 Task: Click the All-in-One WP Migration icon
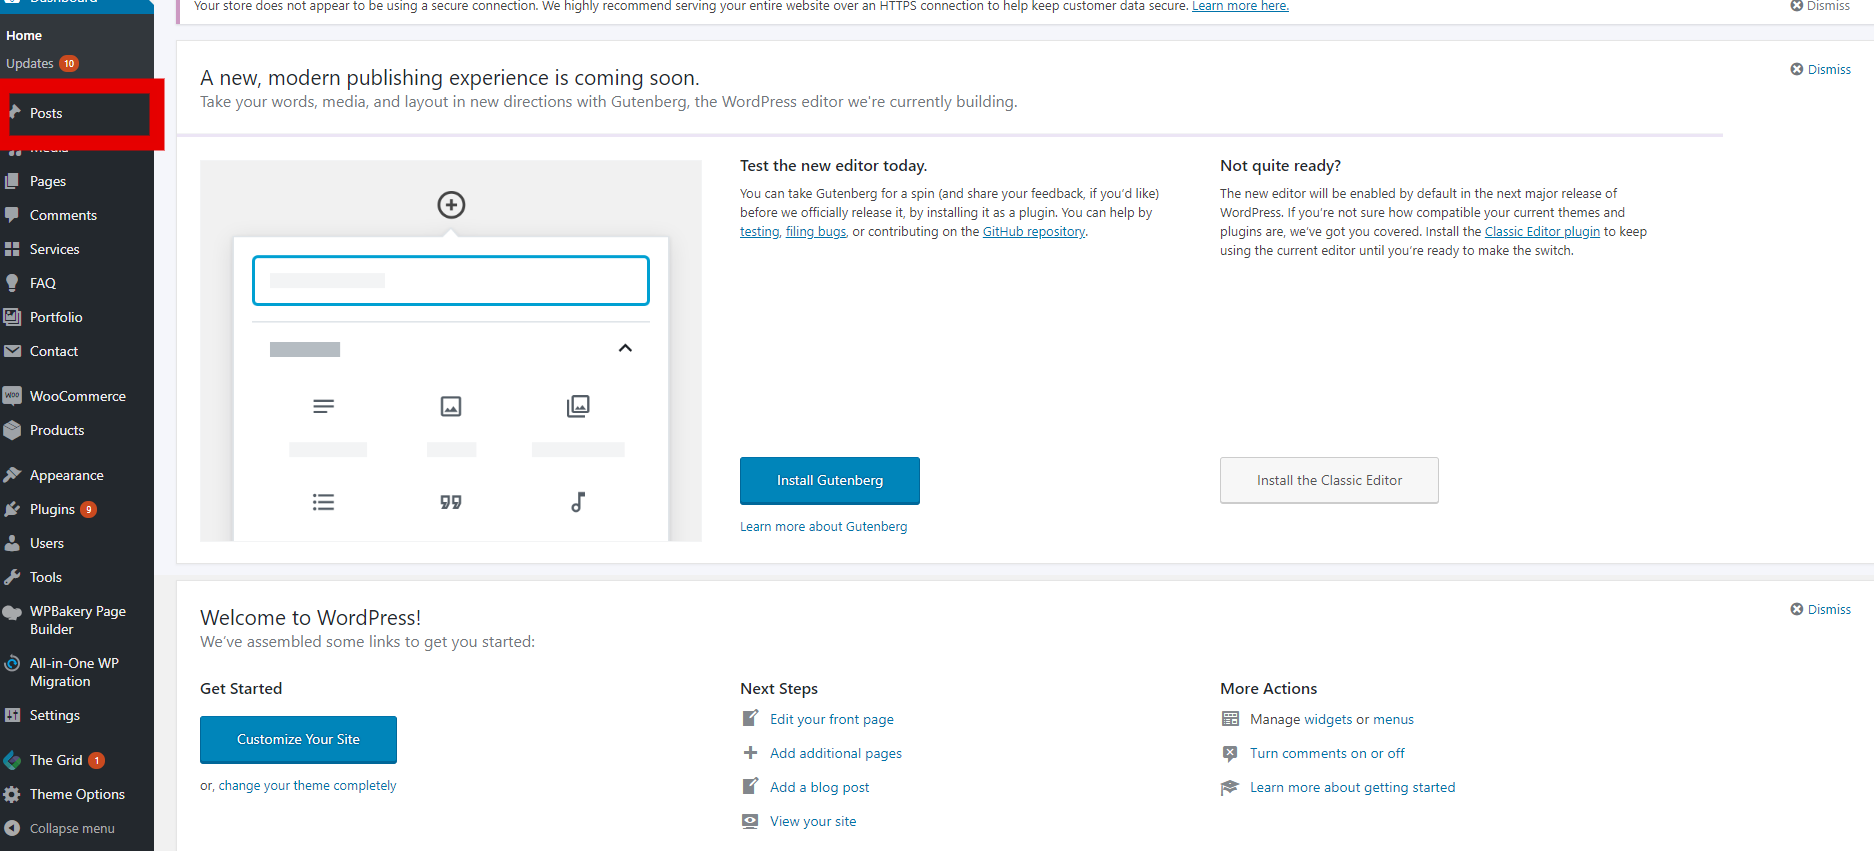(12, 663)
